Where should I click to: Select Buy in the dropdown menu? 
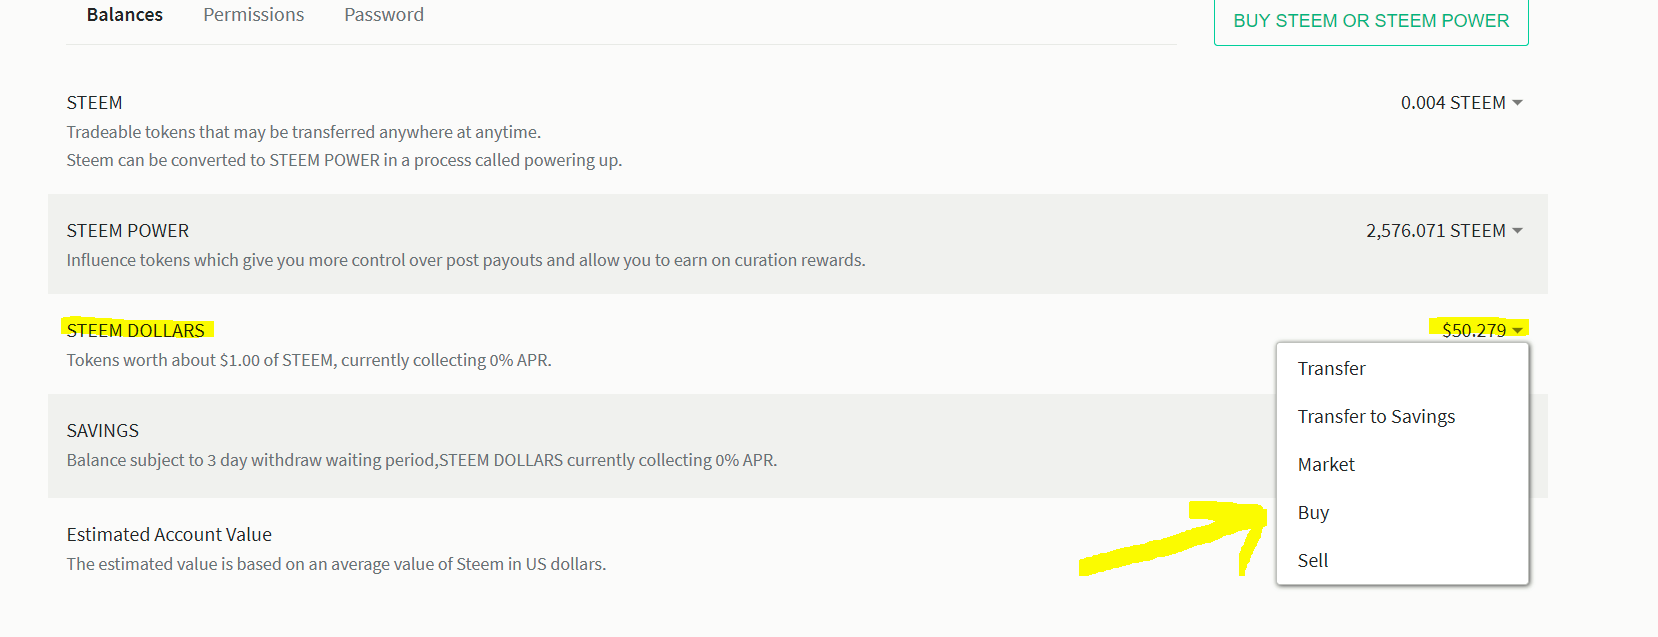click(1402, 513)
